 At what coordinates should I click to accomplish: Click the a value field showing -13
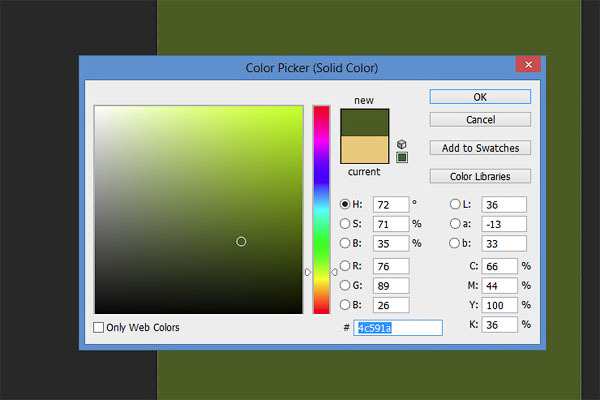504,224
